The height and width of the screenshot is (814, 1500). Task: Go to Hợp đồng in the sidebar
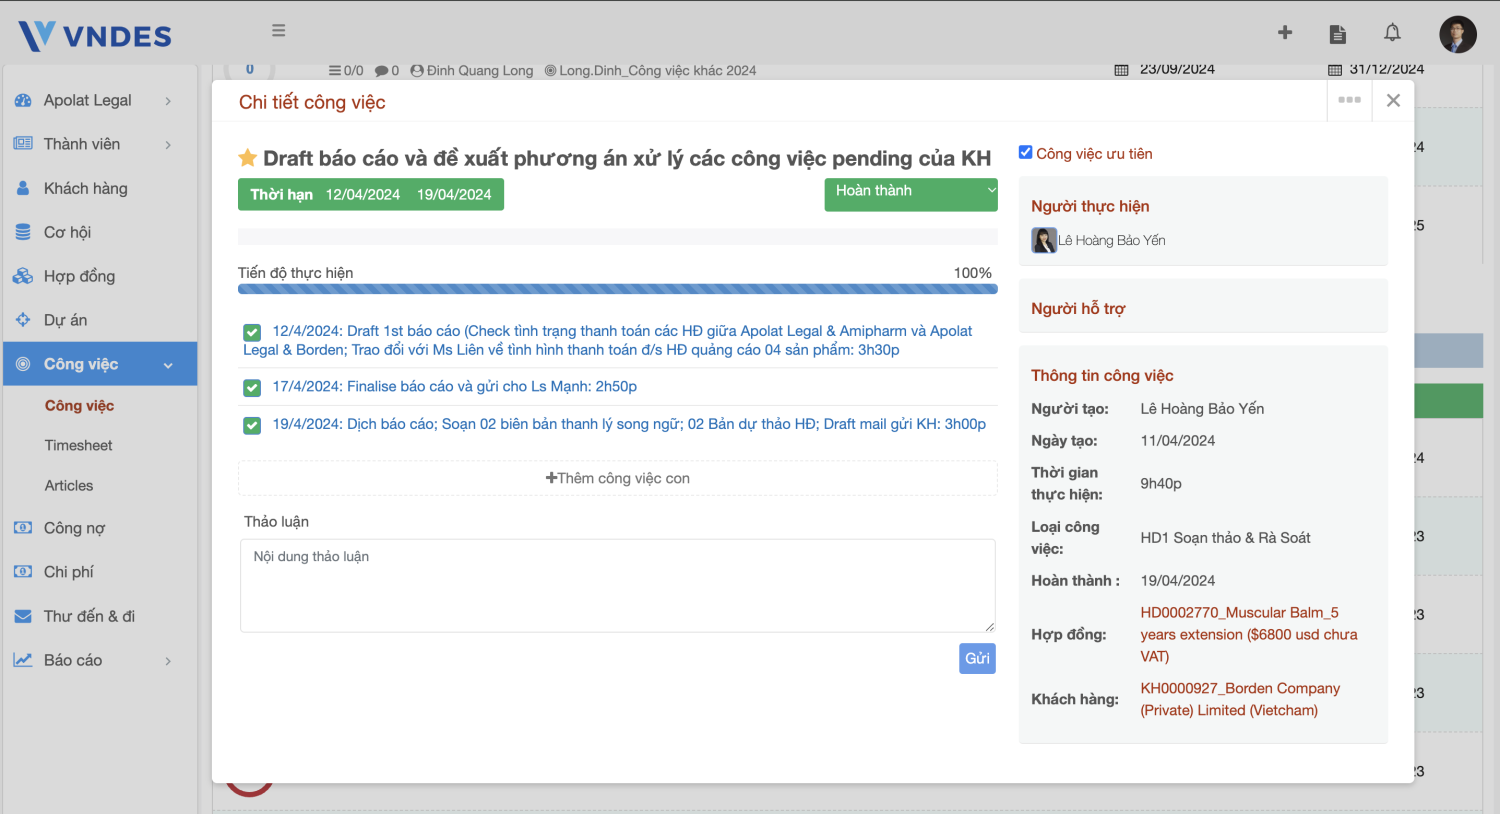[x=79, y=276]
